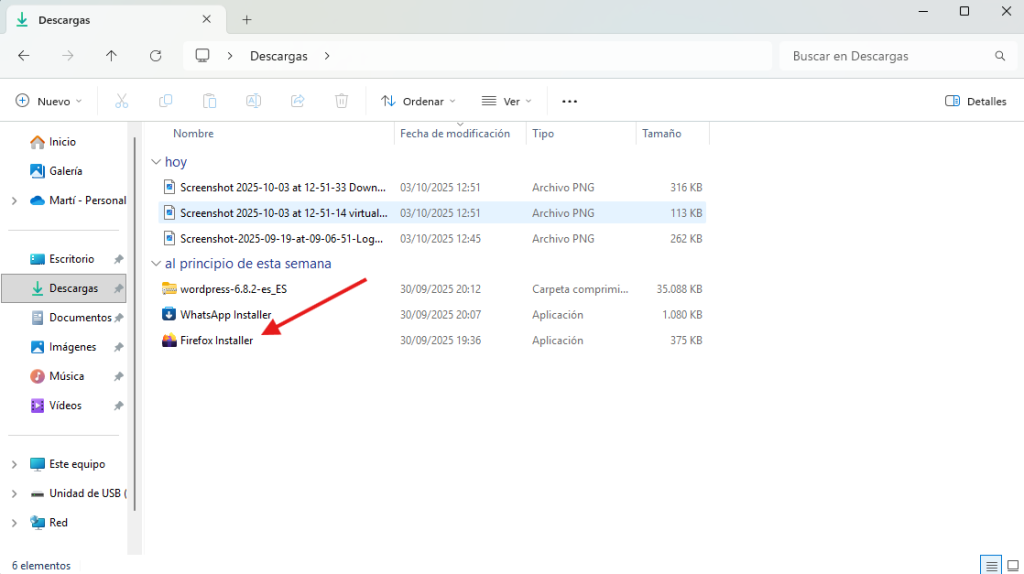
Task: Click the Share icon in toolbar
Action: pos(297,101)
